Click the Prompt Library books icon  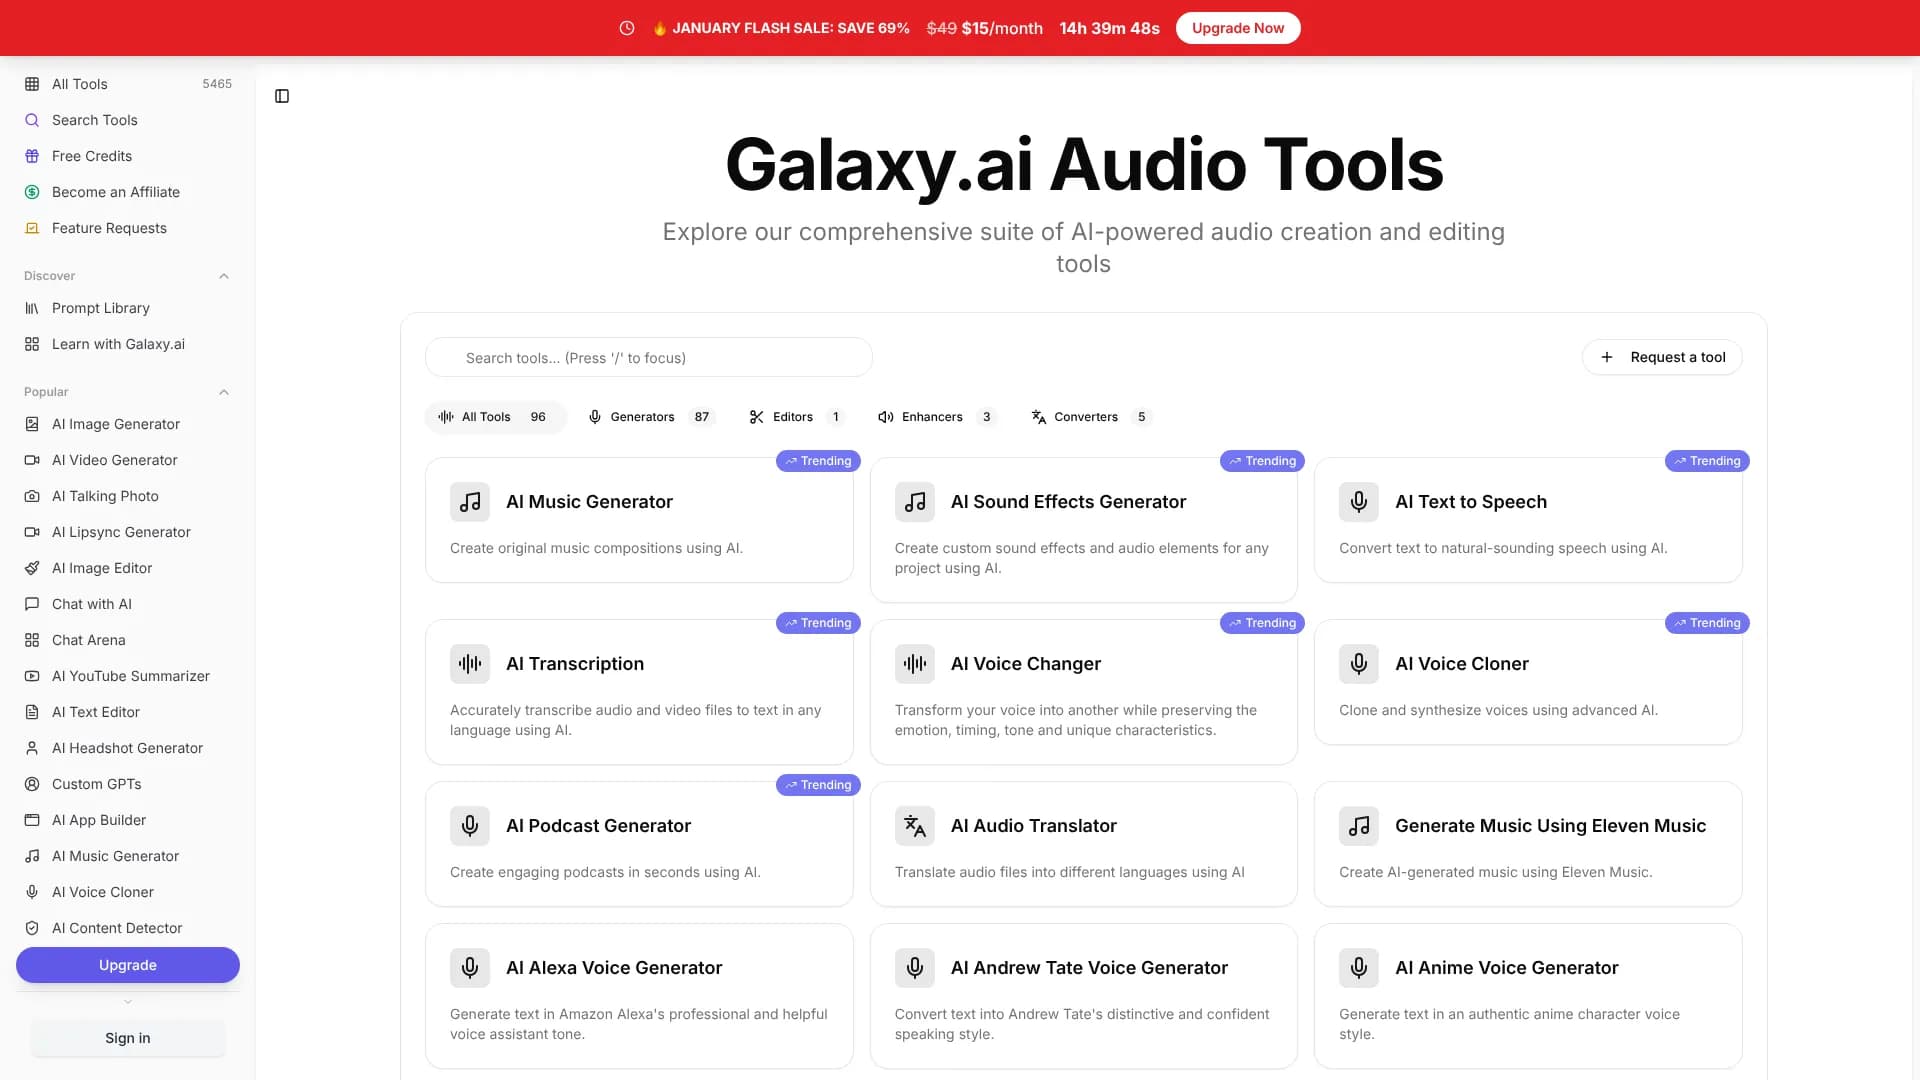tap(32, 308)
